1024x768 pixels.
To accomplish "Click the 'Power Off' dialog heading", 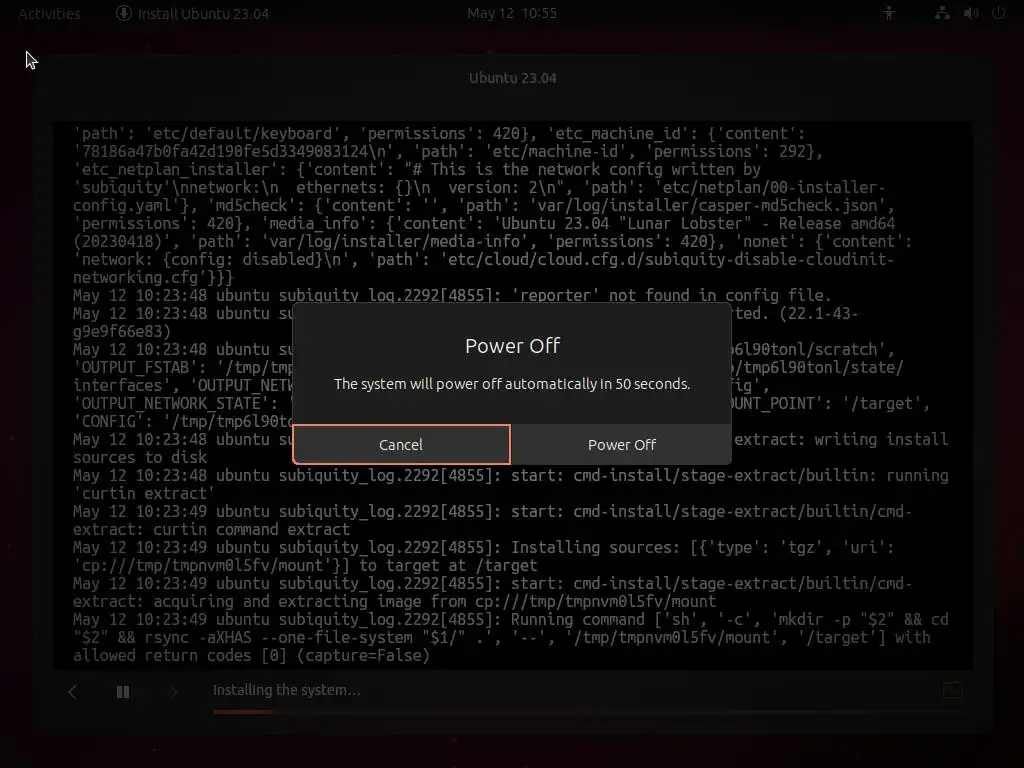I will [x=513, y=345].
